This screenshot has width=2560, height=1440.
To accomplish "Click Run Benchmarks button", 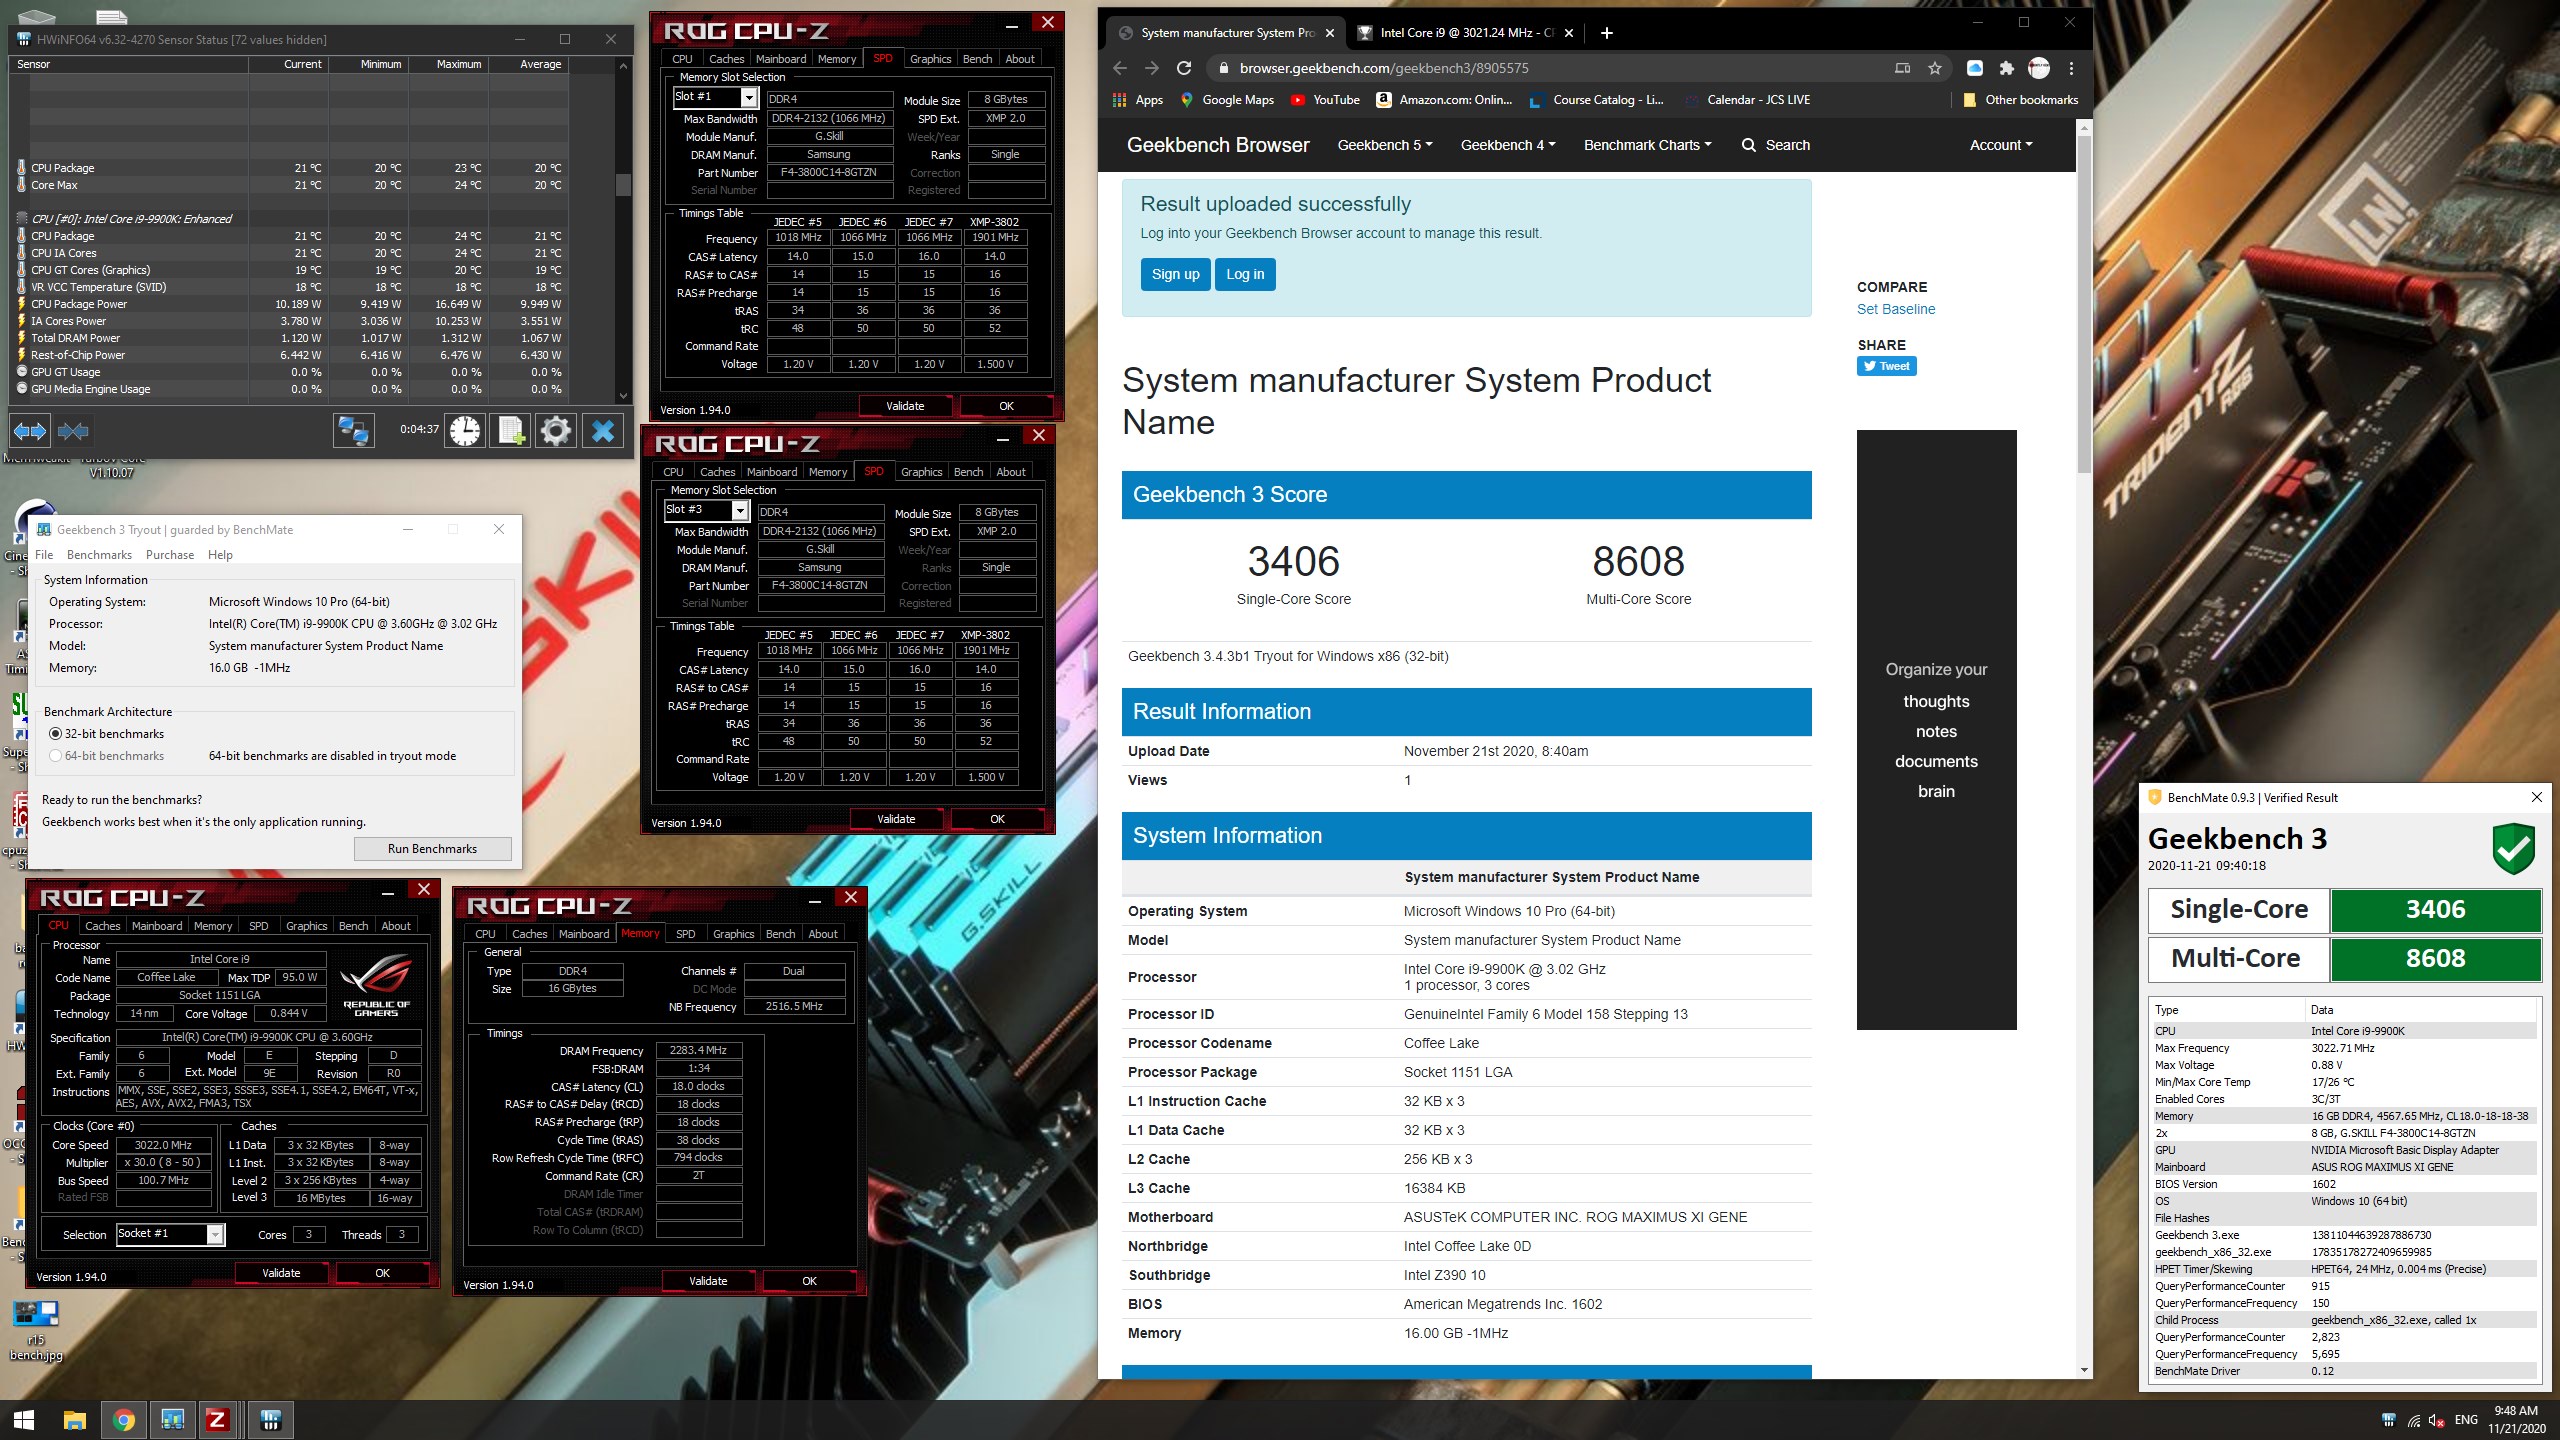I will pyautogui.click(x=432, y=849).
